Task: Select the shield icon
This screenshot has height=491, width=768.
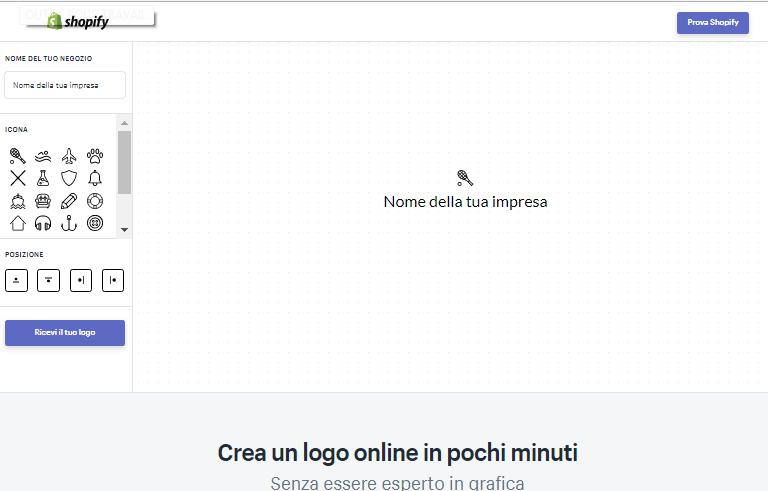Action: point(69,178)
